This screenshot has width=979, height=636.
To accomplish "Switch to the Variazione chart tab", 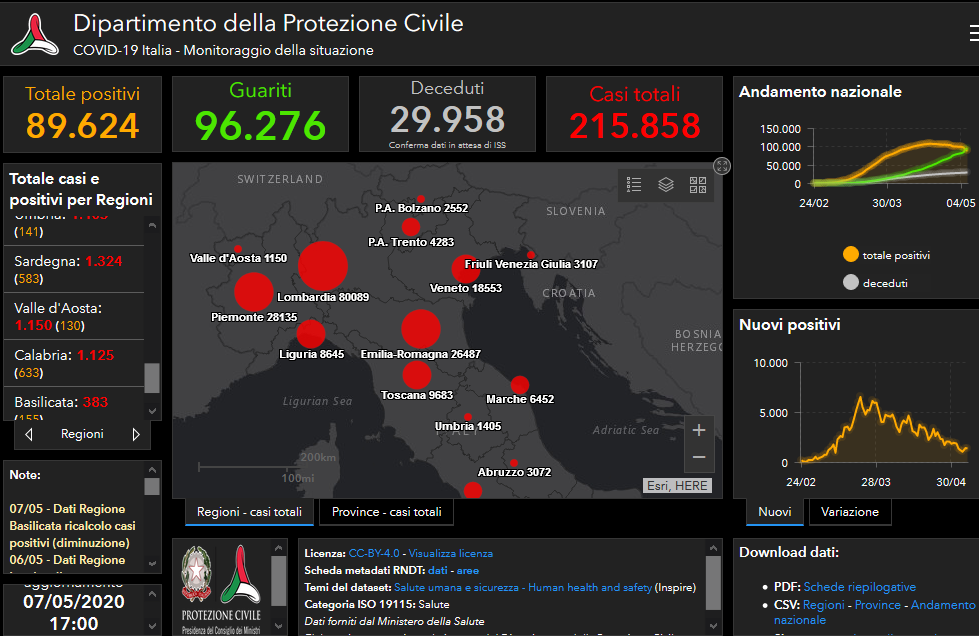I will pos(849,512).
